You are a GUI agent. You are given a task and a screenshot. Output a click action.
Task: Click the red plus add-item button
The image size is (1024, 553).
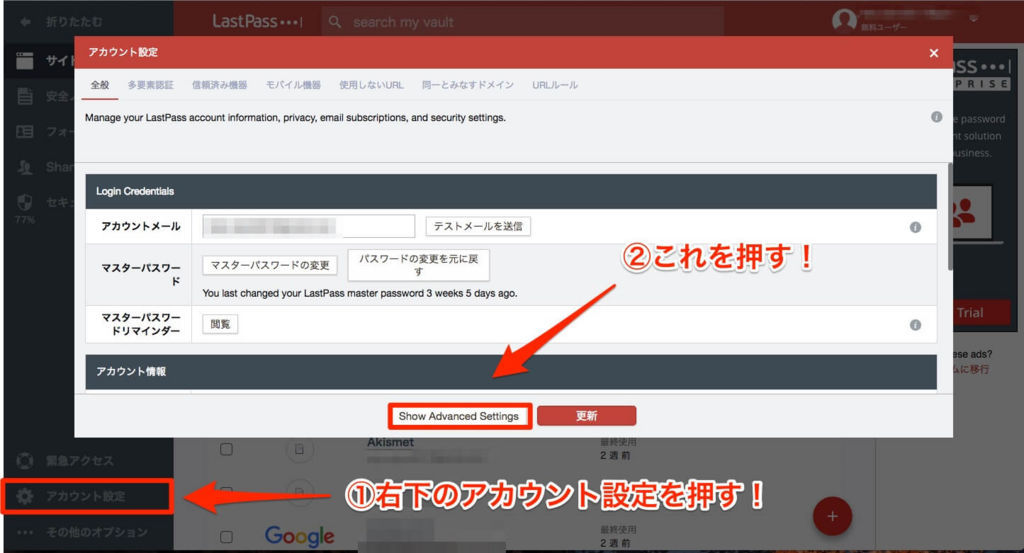(x=832, y=516)
